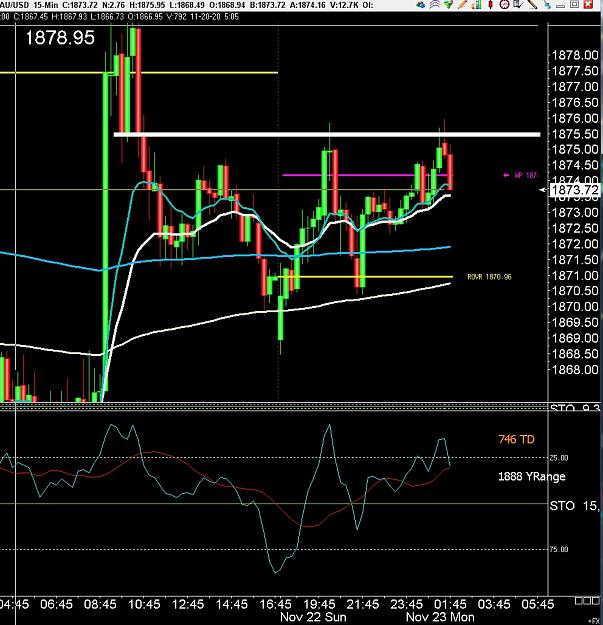Click the 01:45 time axis label
The height and width of the screenshot is (625, 603).
pos(450,604)
